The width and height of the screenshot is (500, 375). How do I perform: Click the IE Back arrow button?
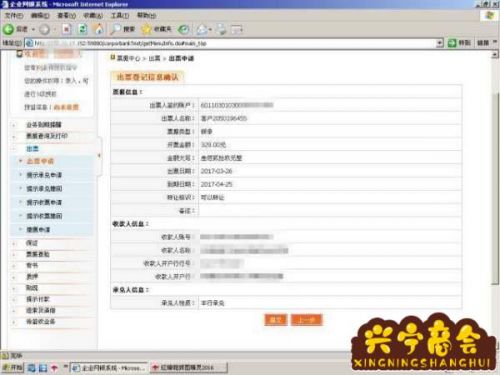pos(8,29)
